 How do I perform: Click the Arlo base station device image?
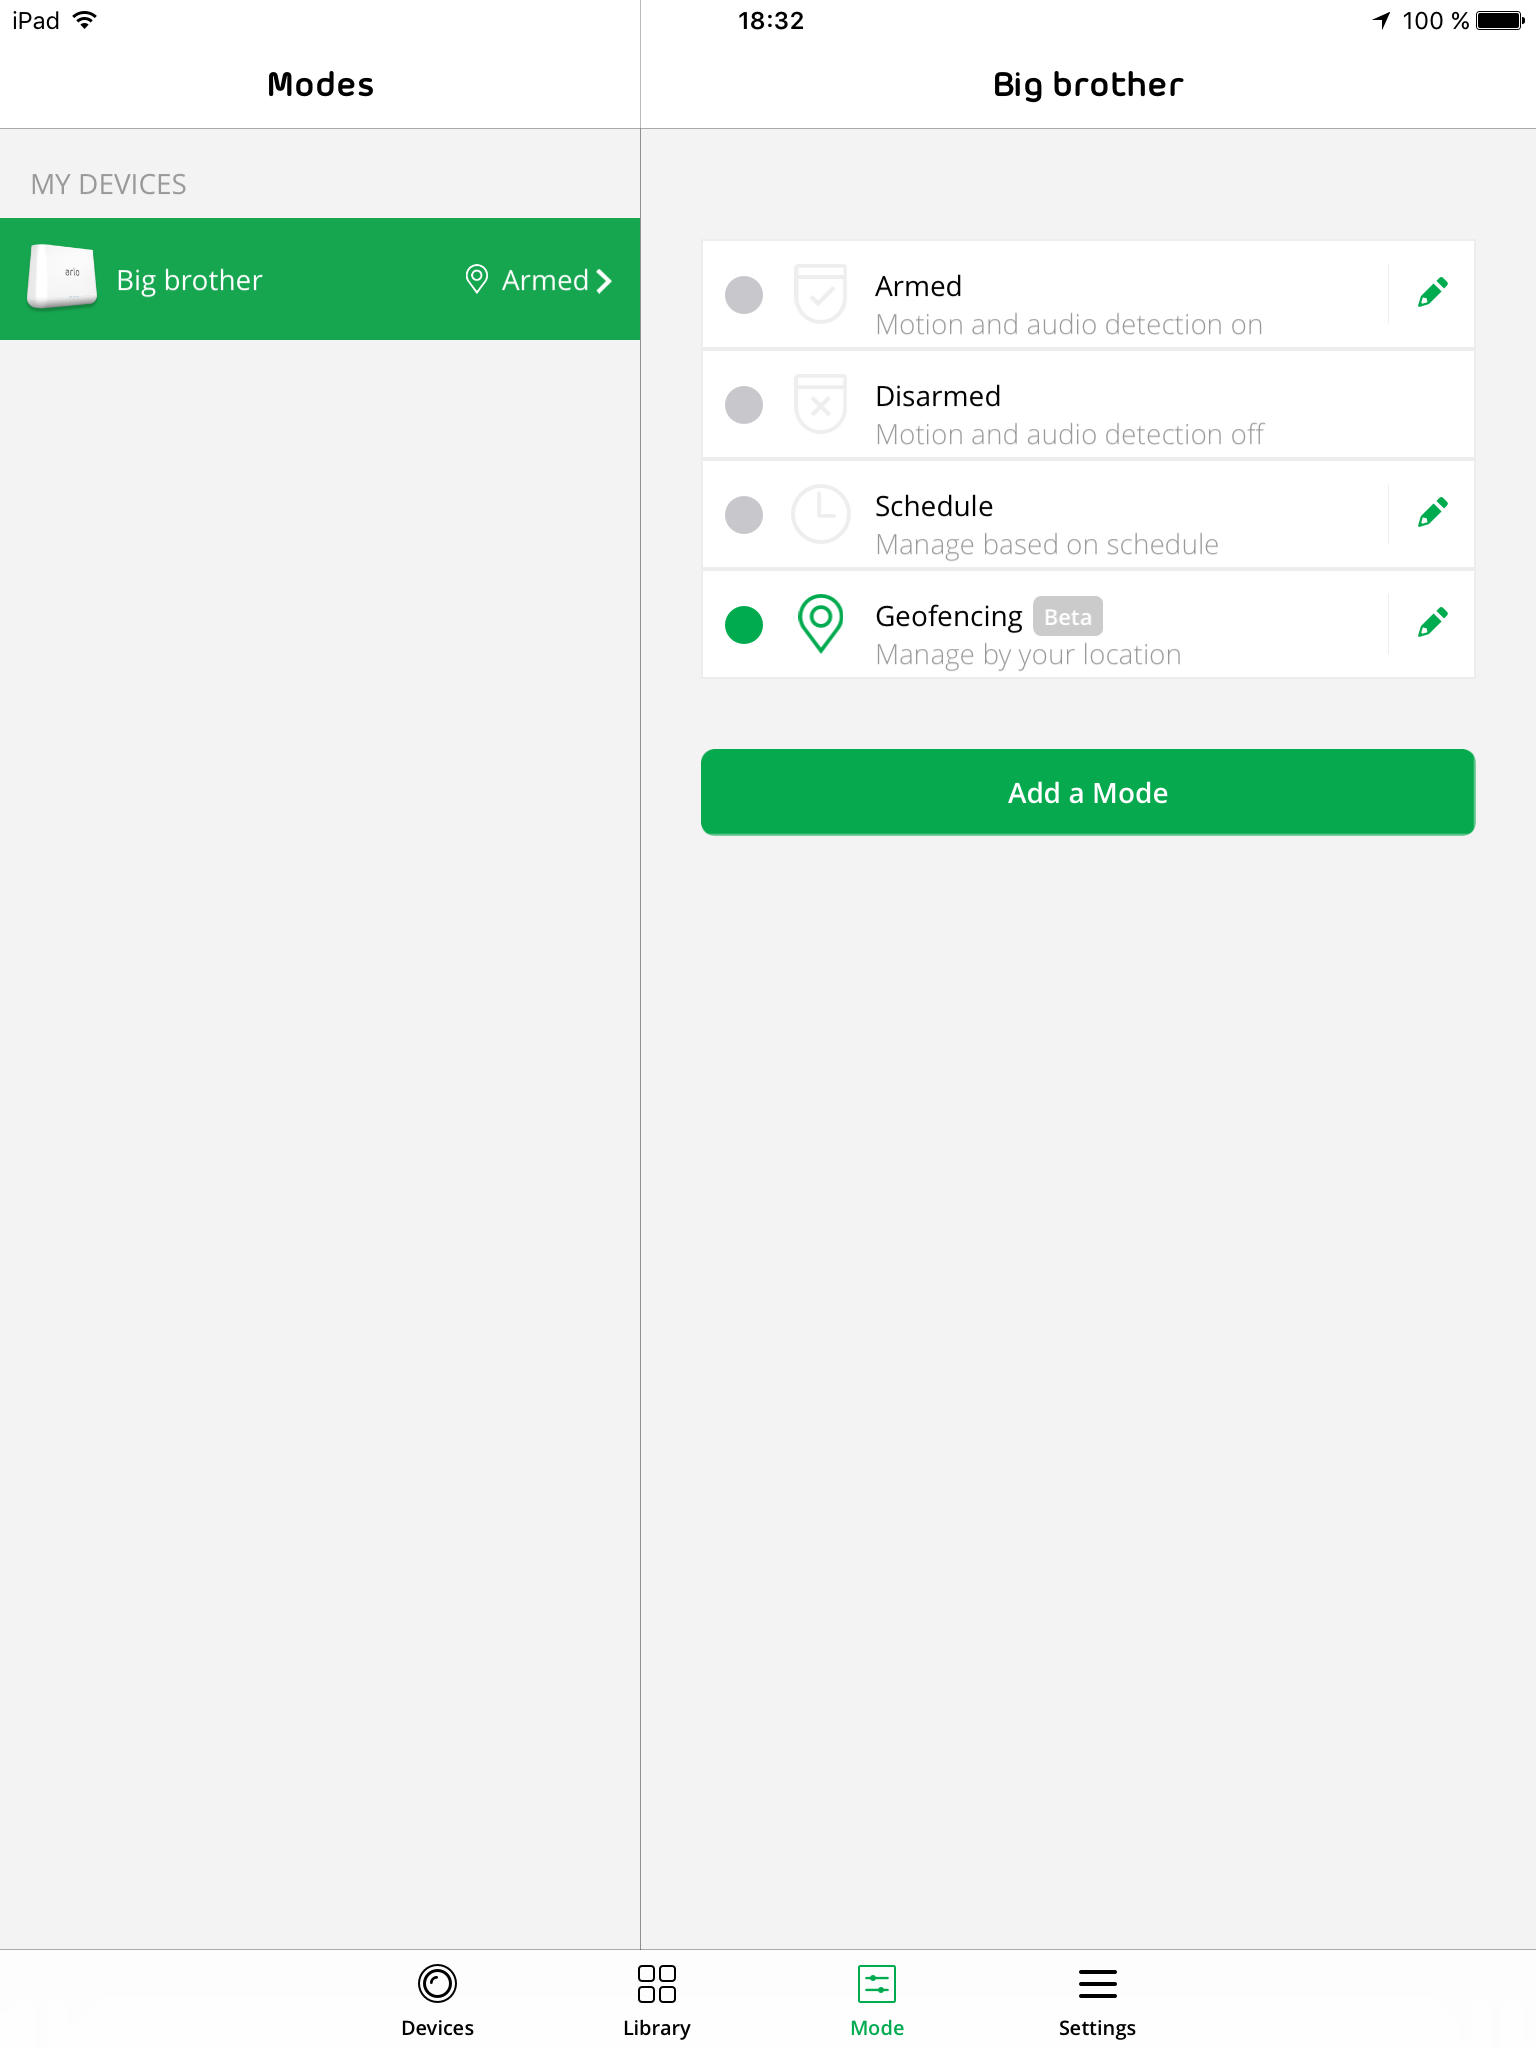[62, 277]
